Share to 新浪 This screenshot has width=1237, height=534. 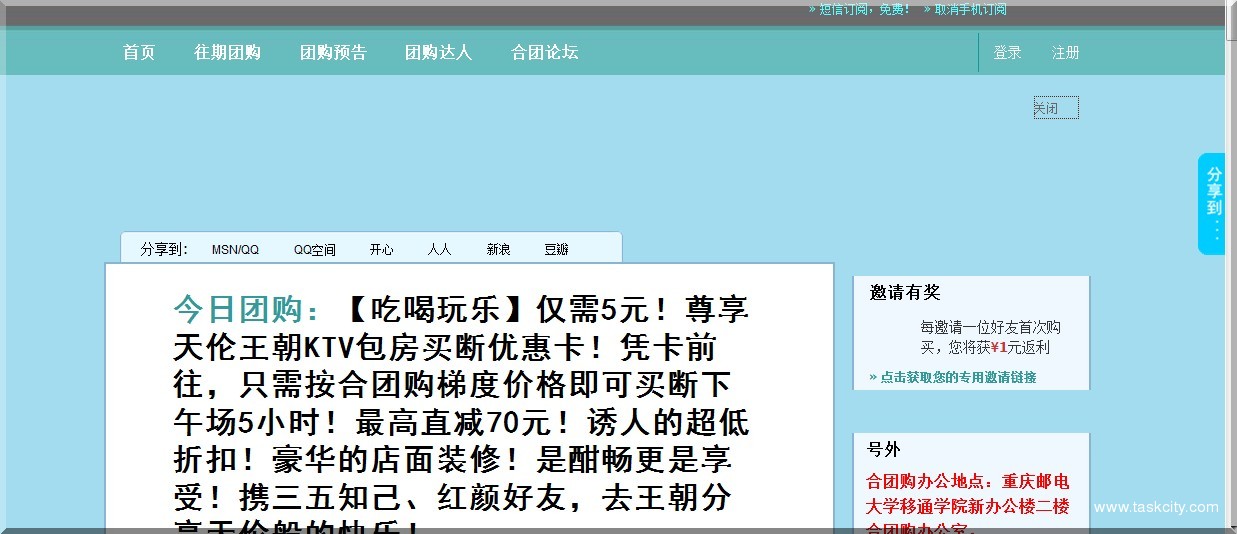click(498, 249)
